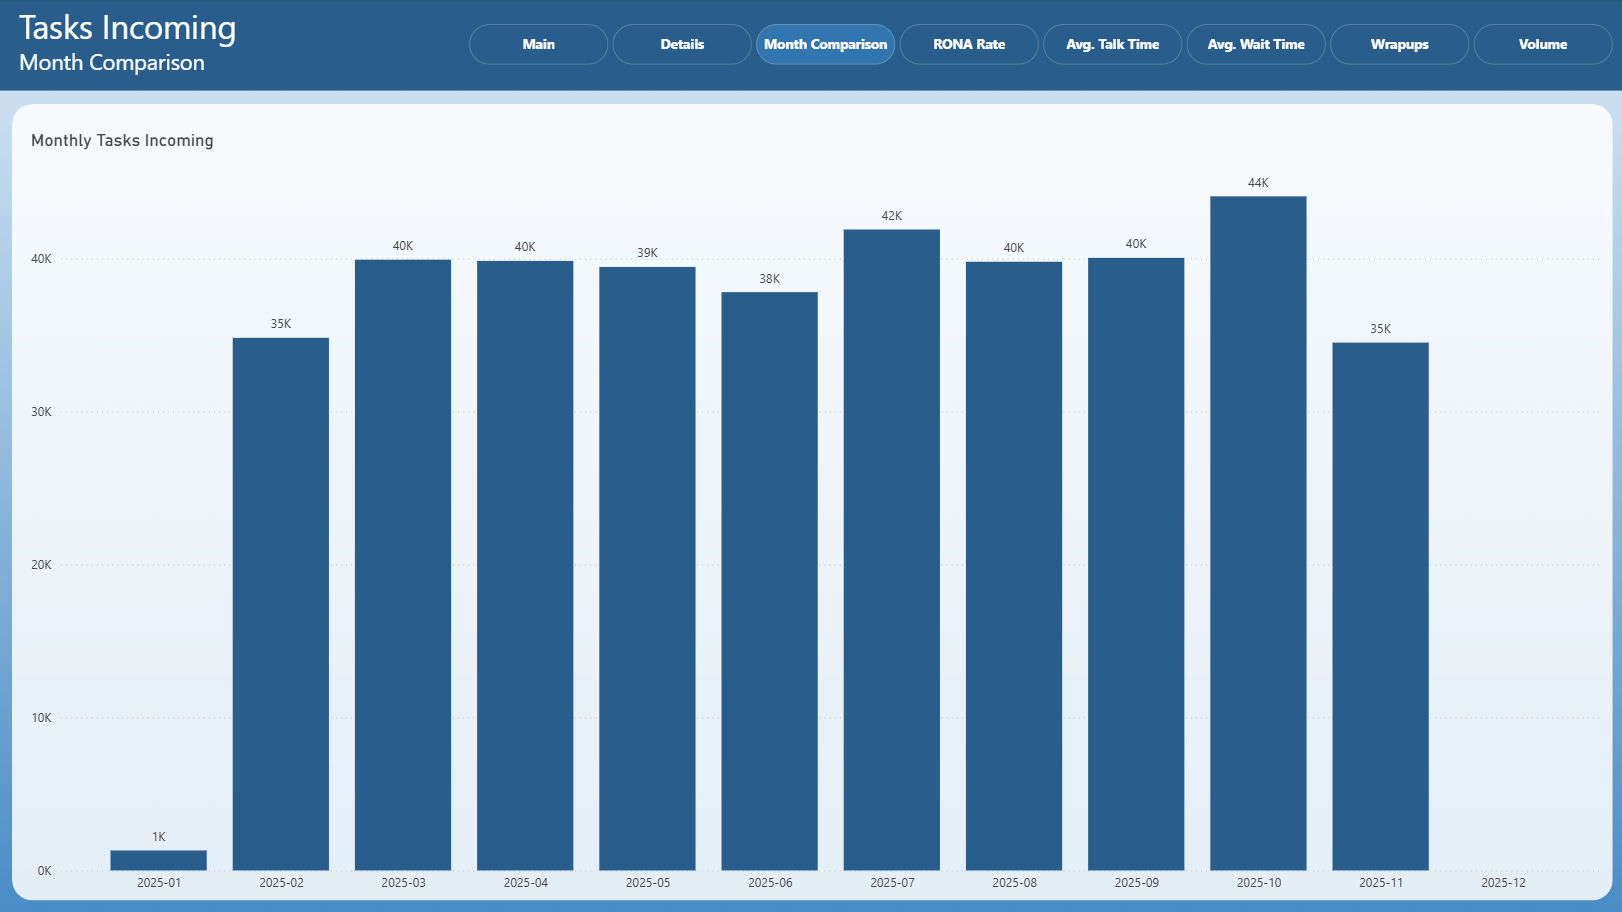Click the 2025-11 bar
This screenshot has height=912, width=1622.
1380,606
